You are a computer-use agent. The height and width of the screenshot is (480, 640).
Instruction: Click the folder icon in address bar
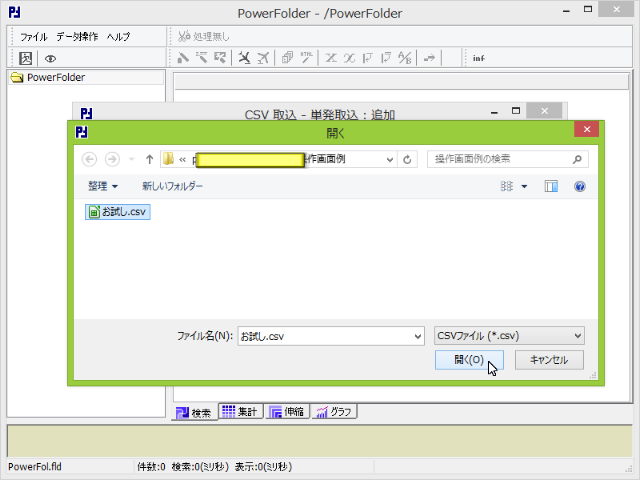point(168,159)
